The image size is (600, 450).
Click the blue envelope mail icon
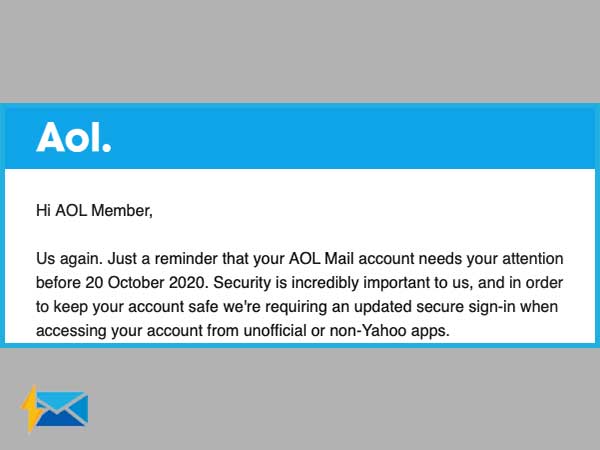pos(62,409)
